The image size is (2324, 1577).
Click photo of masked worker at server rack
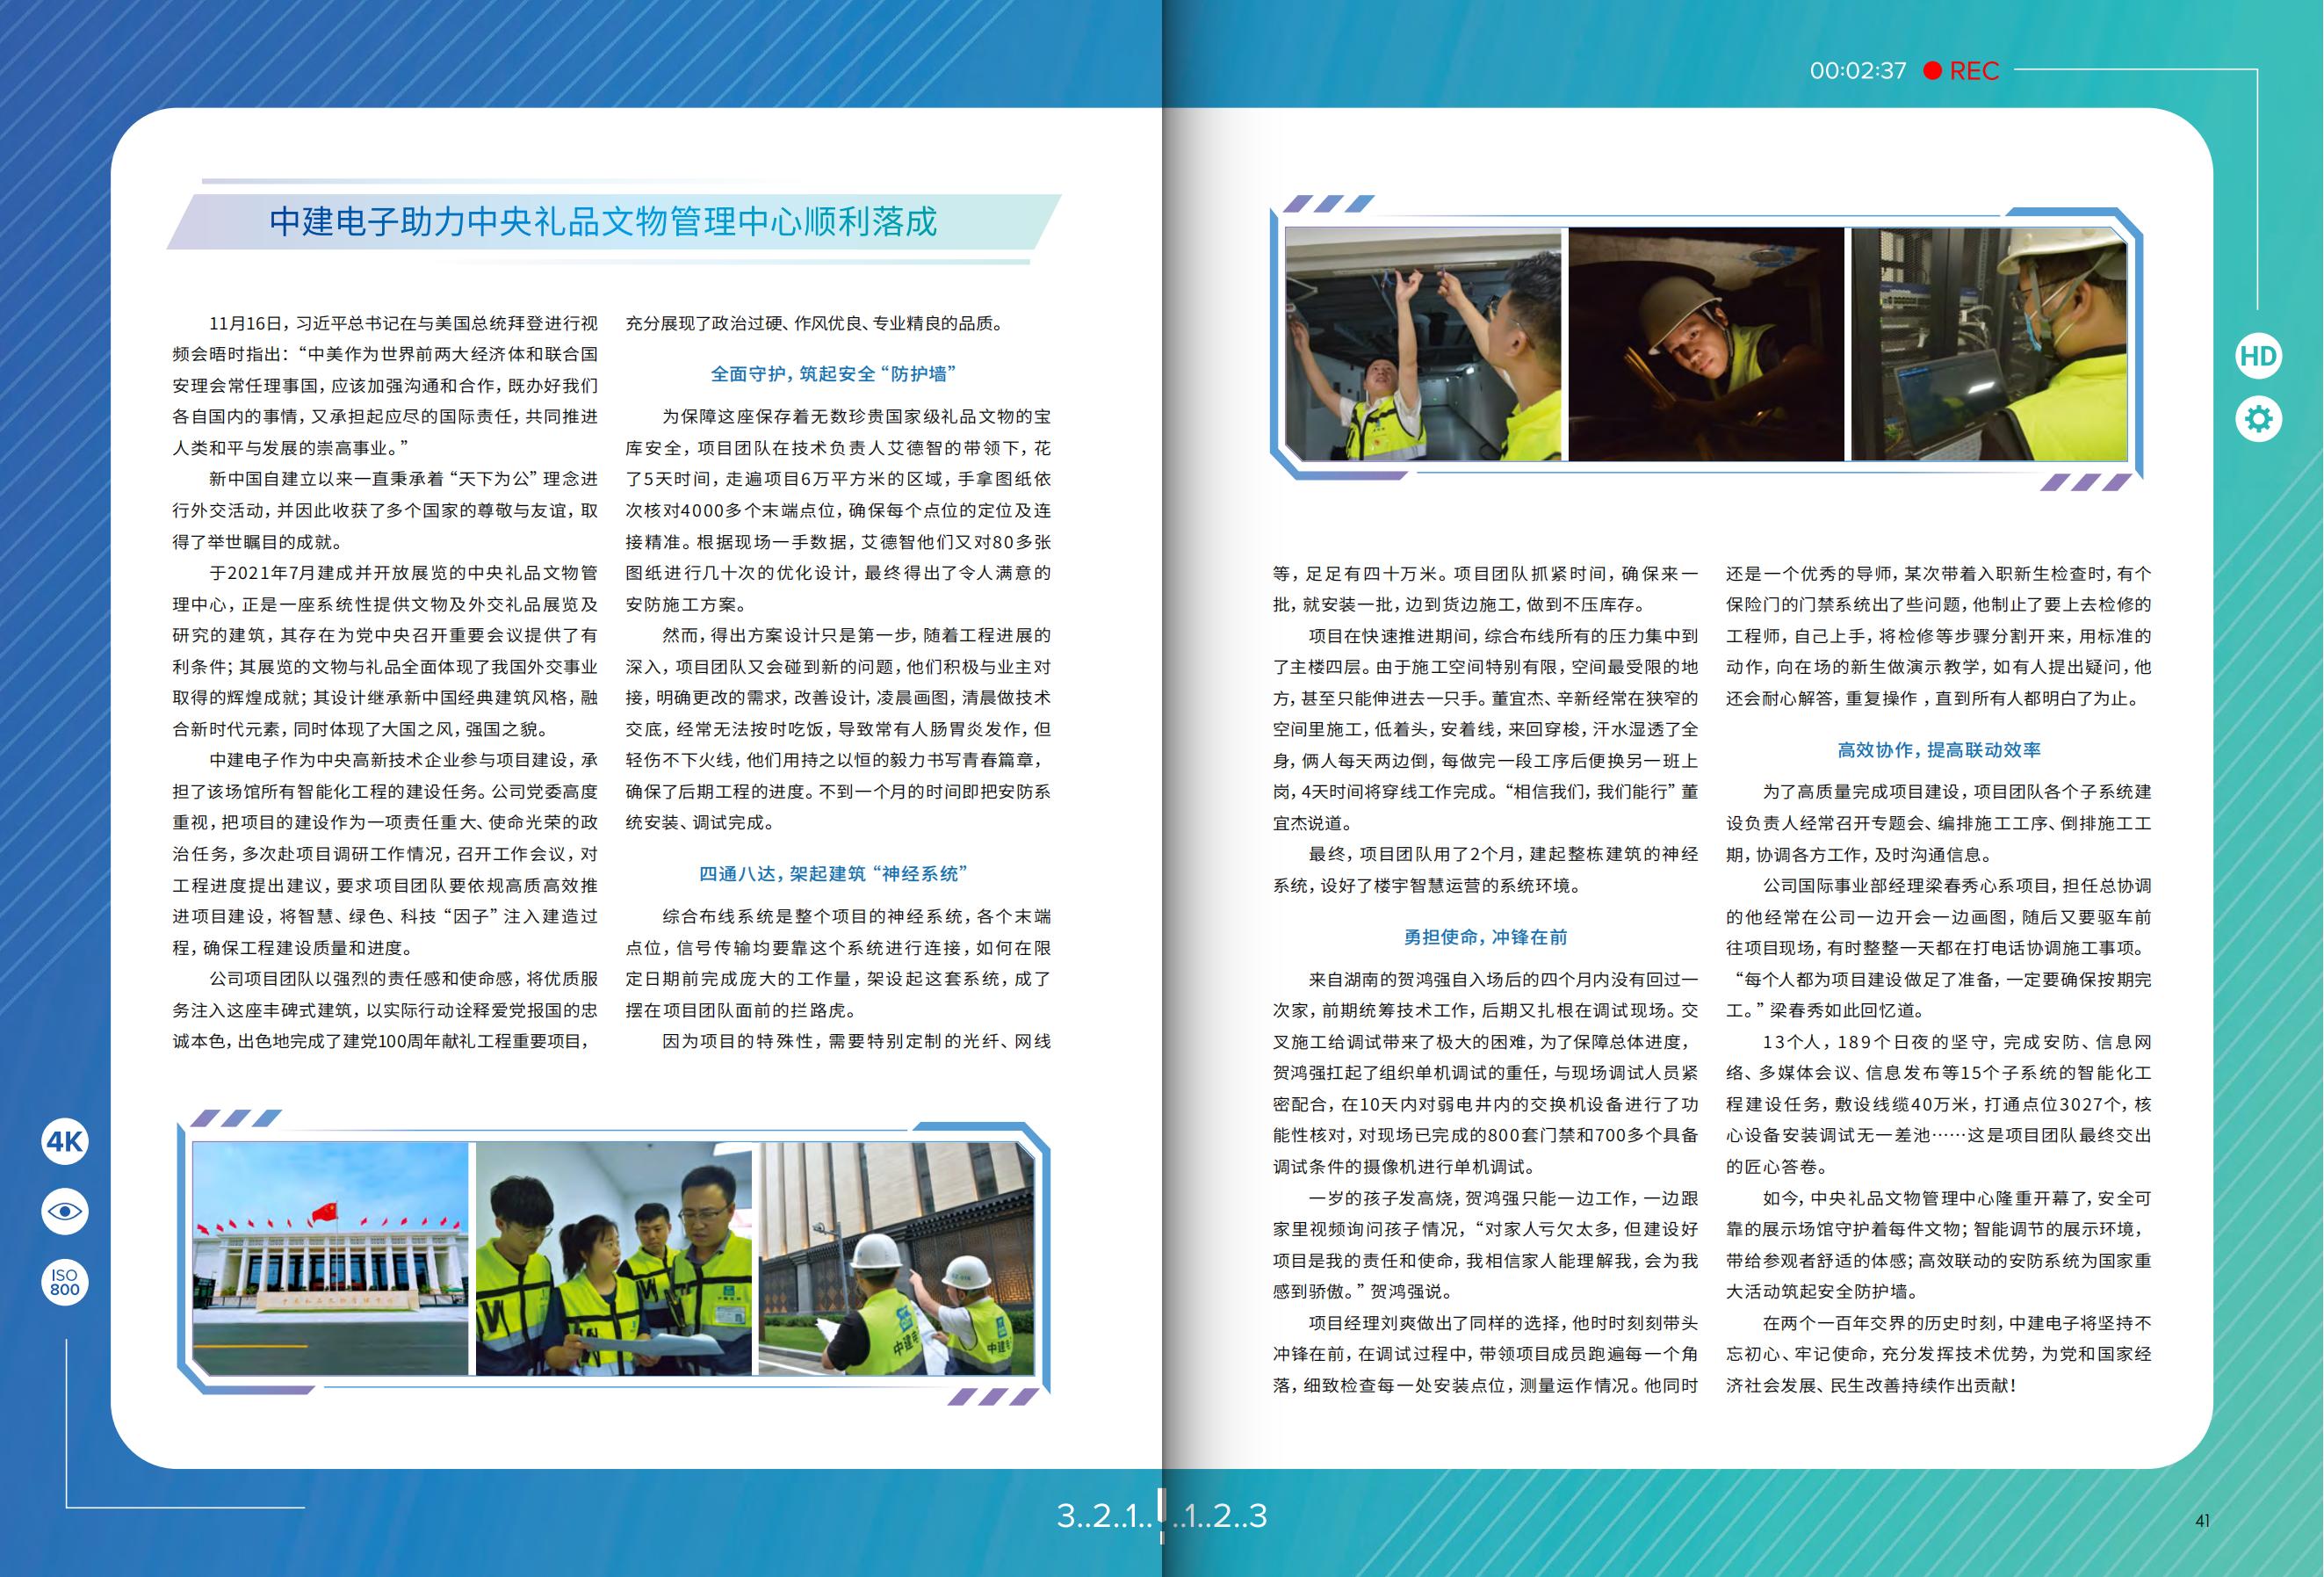[1989, 344]
